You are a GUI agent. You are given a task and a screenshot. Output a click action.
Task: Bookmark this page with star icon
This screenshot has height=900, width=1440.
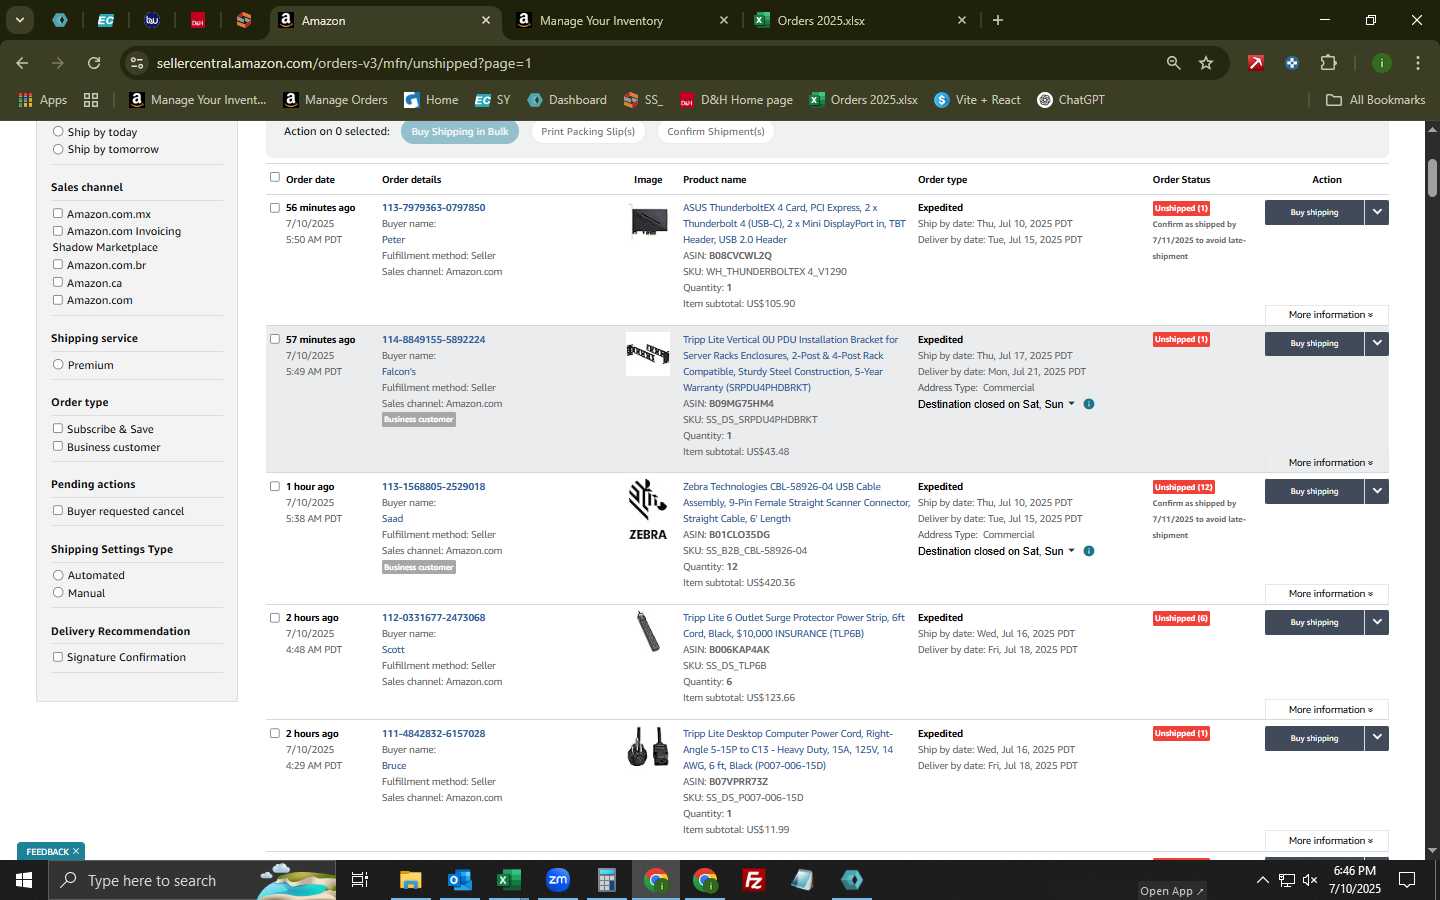[1206, 63]
